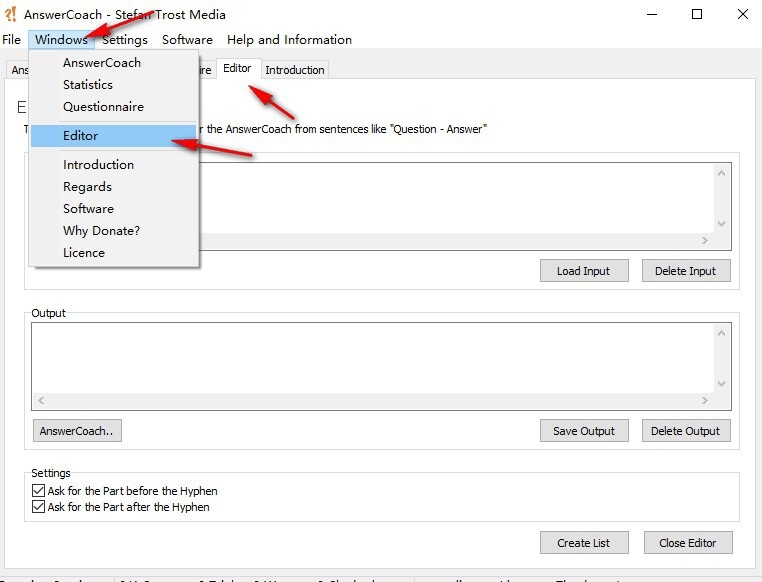Click Output box scroll right arrow

(x=705, y=400)
